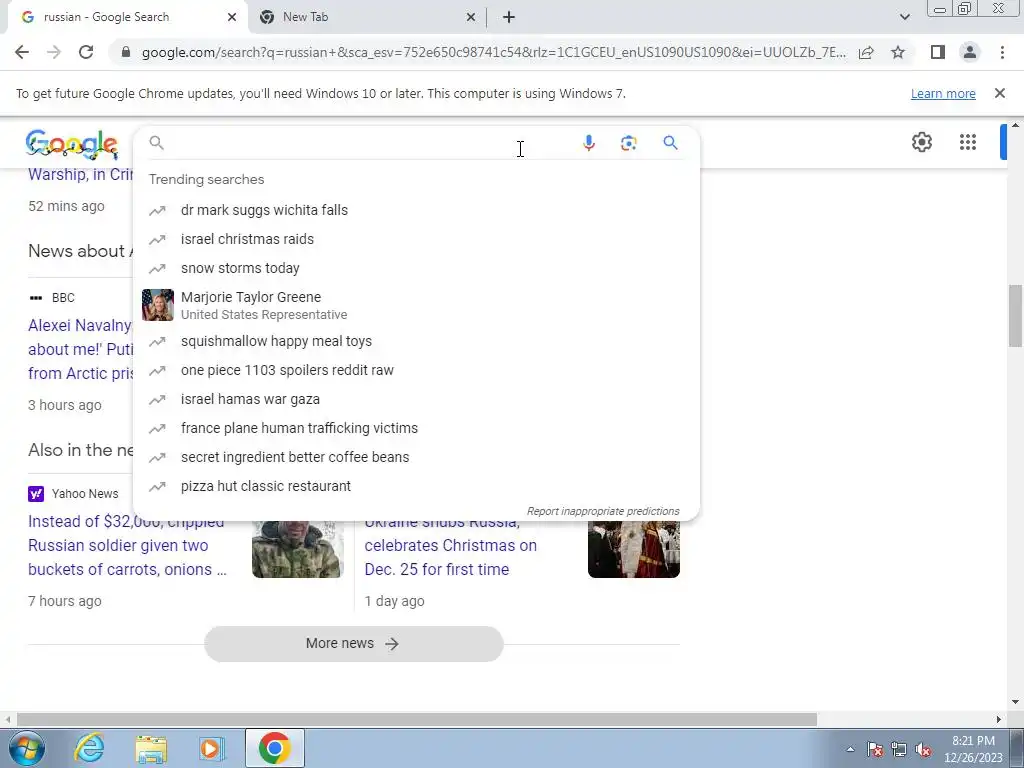The image size is (1024, 768).
Task: Start voice search with microphone
Action: pyautogui.click(x=588, y=143)
